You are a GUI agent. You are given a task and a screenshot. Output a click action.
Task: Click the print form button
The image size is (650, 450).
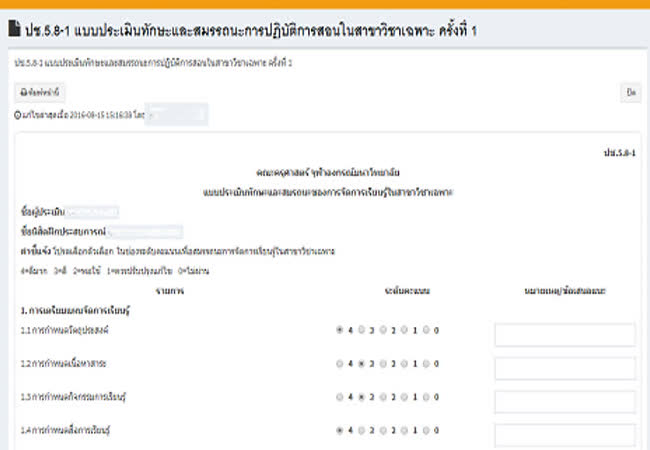(x=40, y=92)
